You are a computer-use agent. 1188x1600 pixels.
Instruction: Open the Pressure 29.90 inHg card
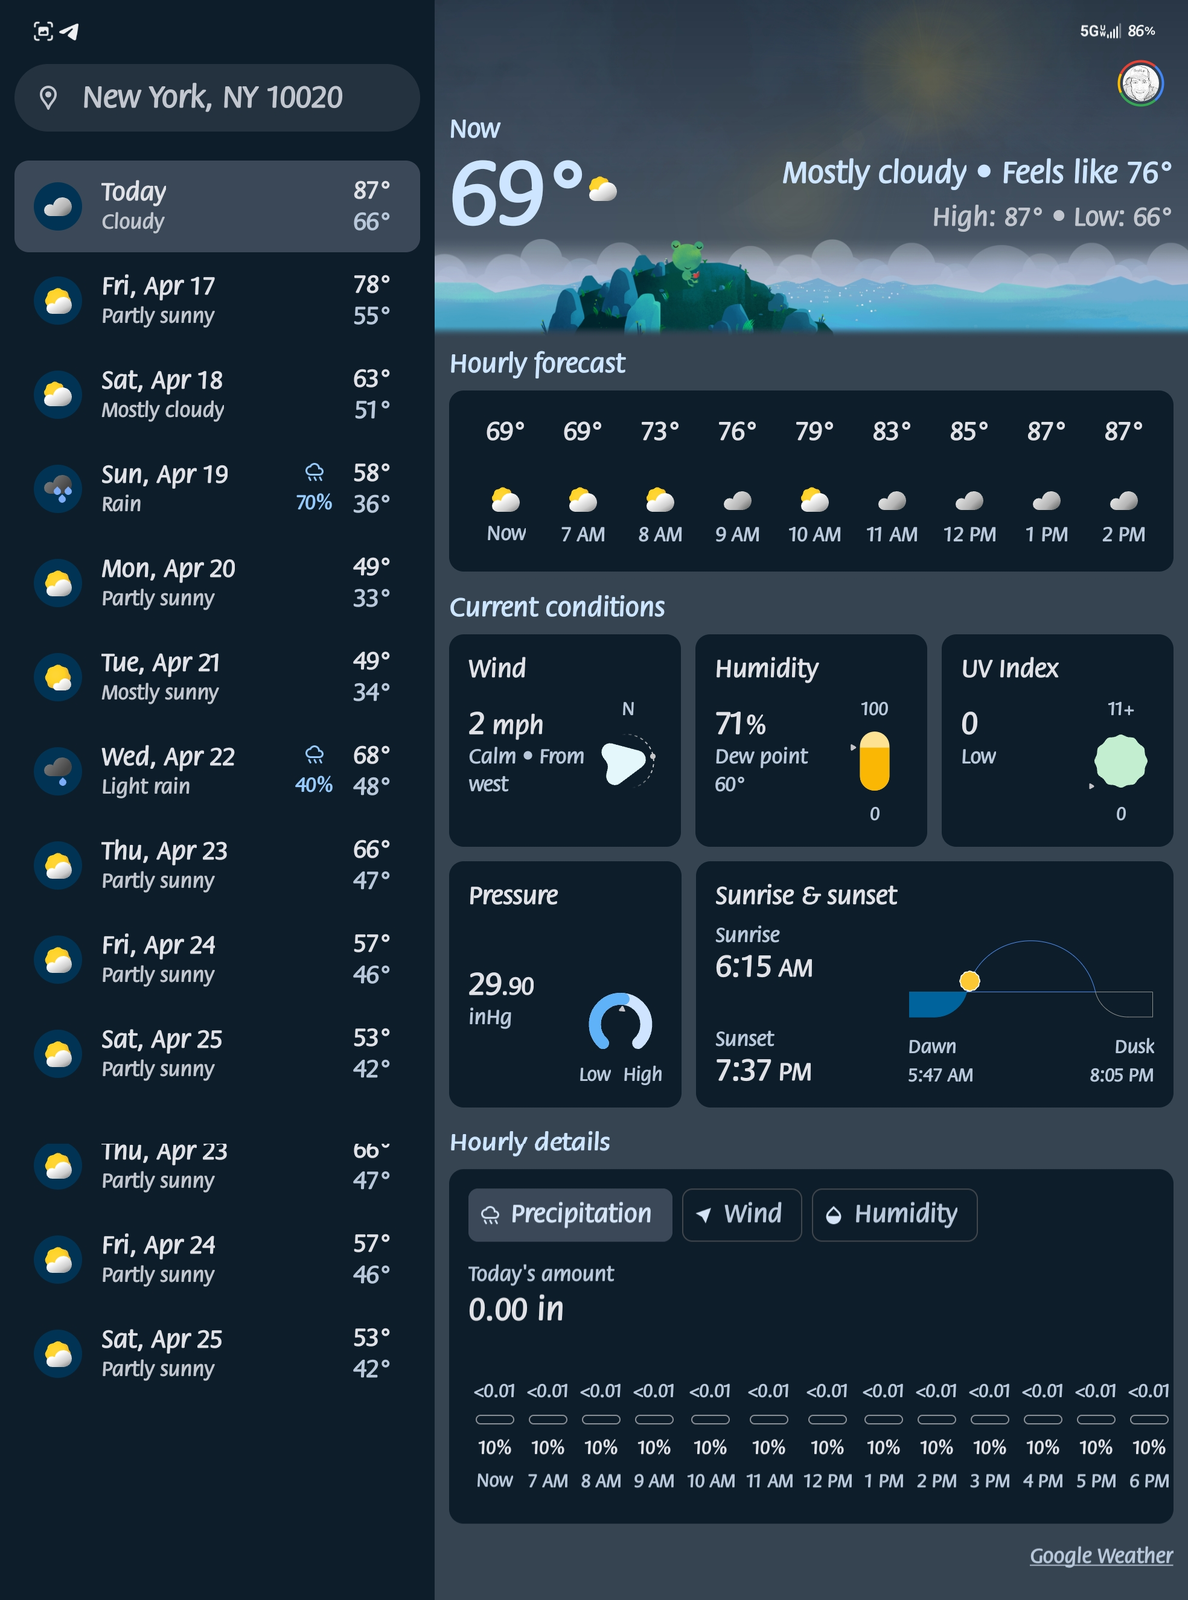[565, 984]
